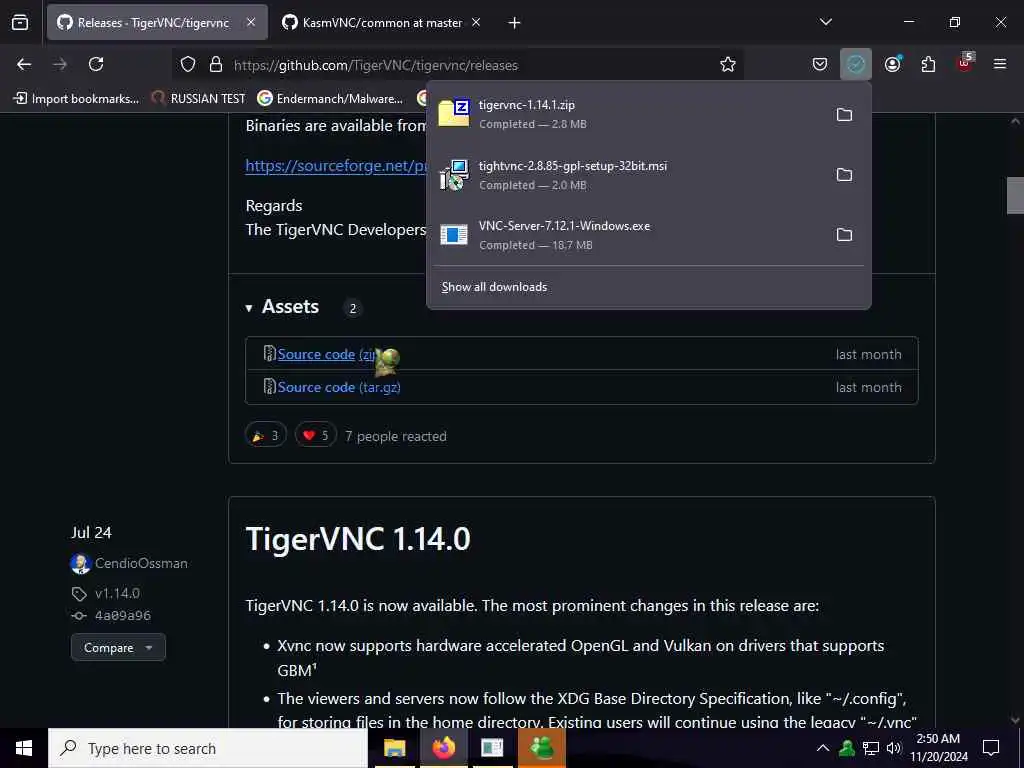Open uBlock Origin extension badge
1024x768 pixels.
coord(965,63)
